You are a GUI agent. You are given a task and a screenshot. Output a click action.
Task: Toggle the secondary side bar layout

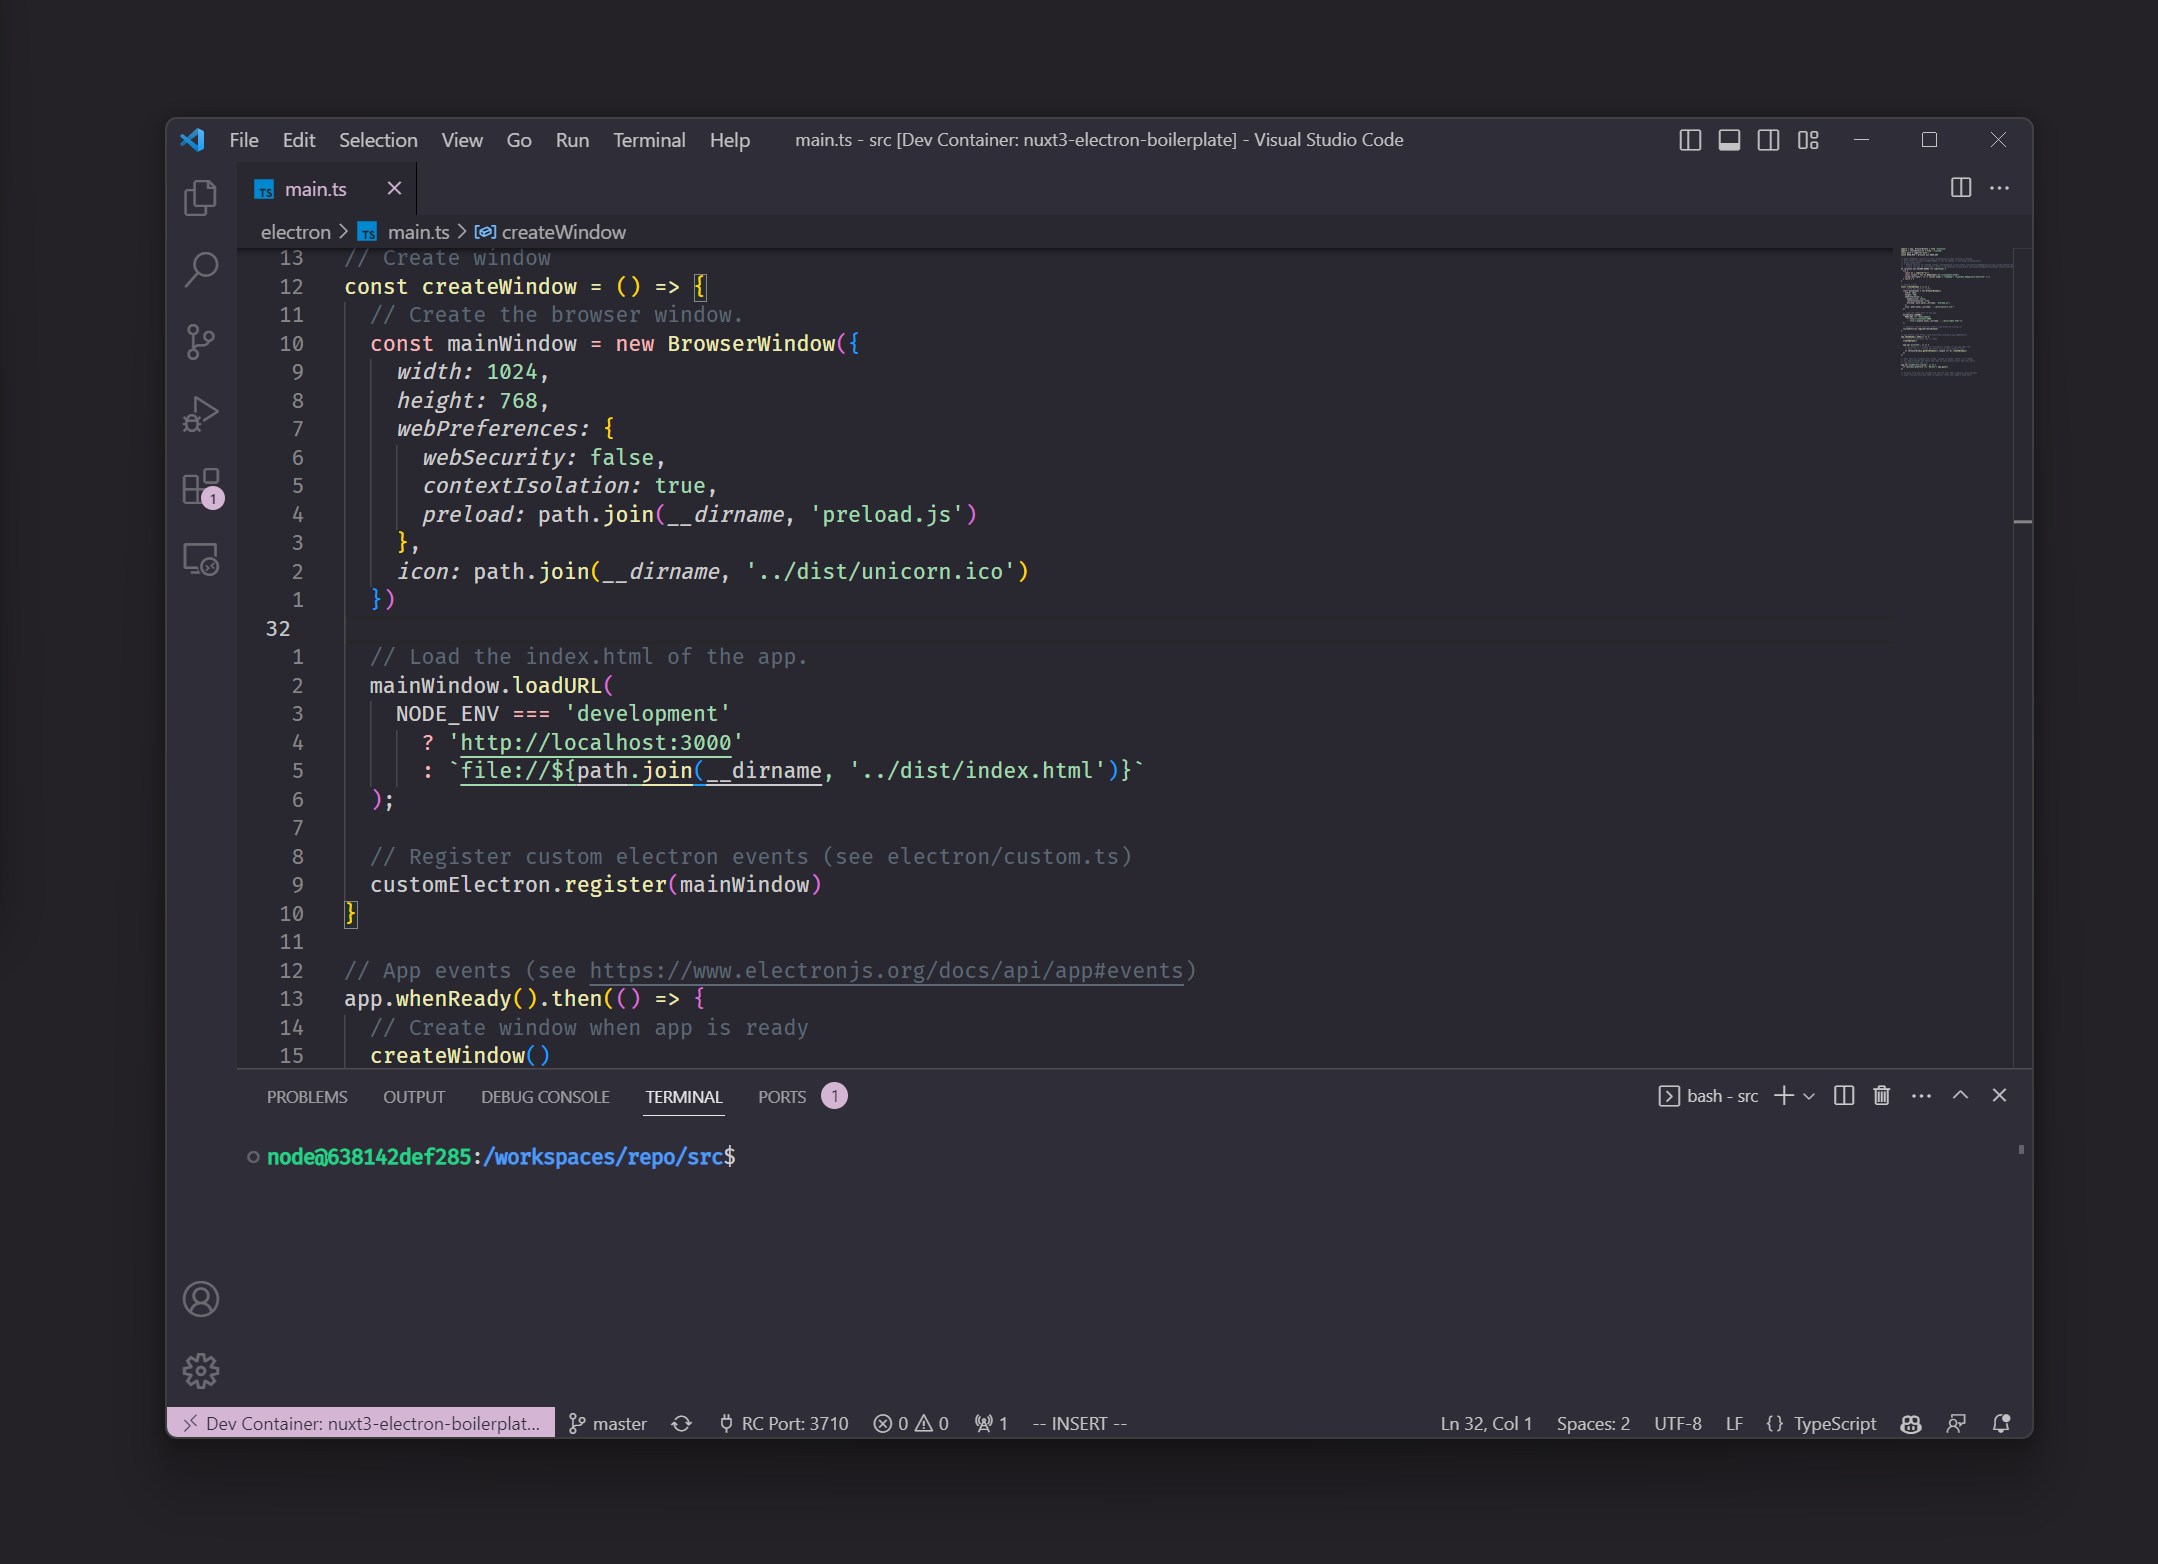tap(1768, 140)
